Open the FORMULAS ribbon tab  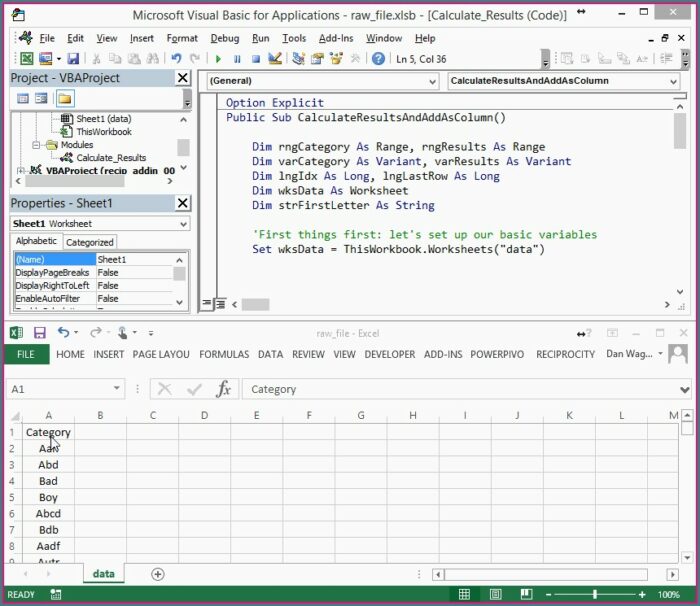tap(224, 354)
